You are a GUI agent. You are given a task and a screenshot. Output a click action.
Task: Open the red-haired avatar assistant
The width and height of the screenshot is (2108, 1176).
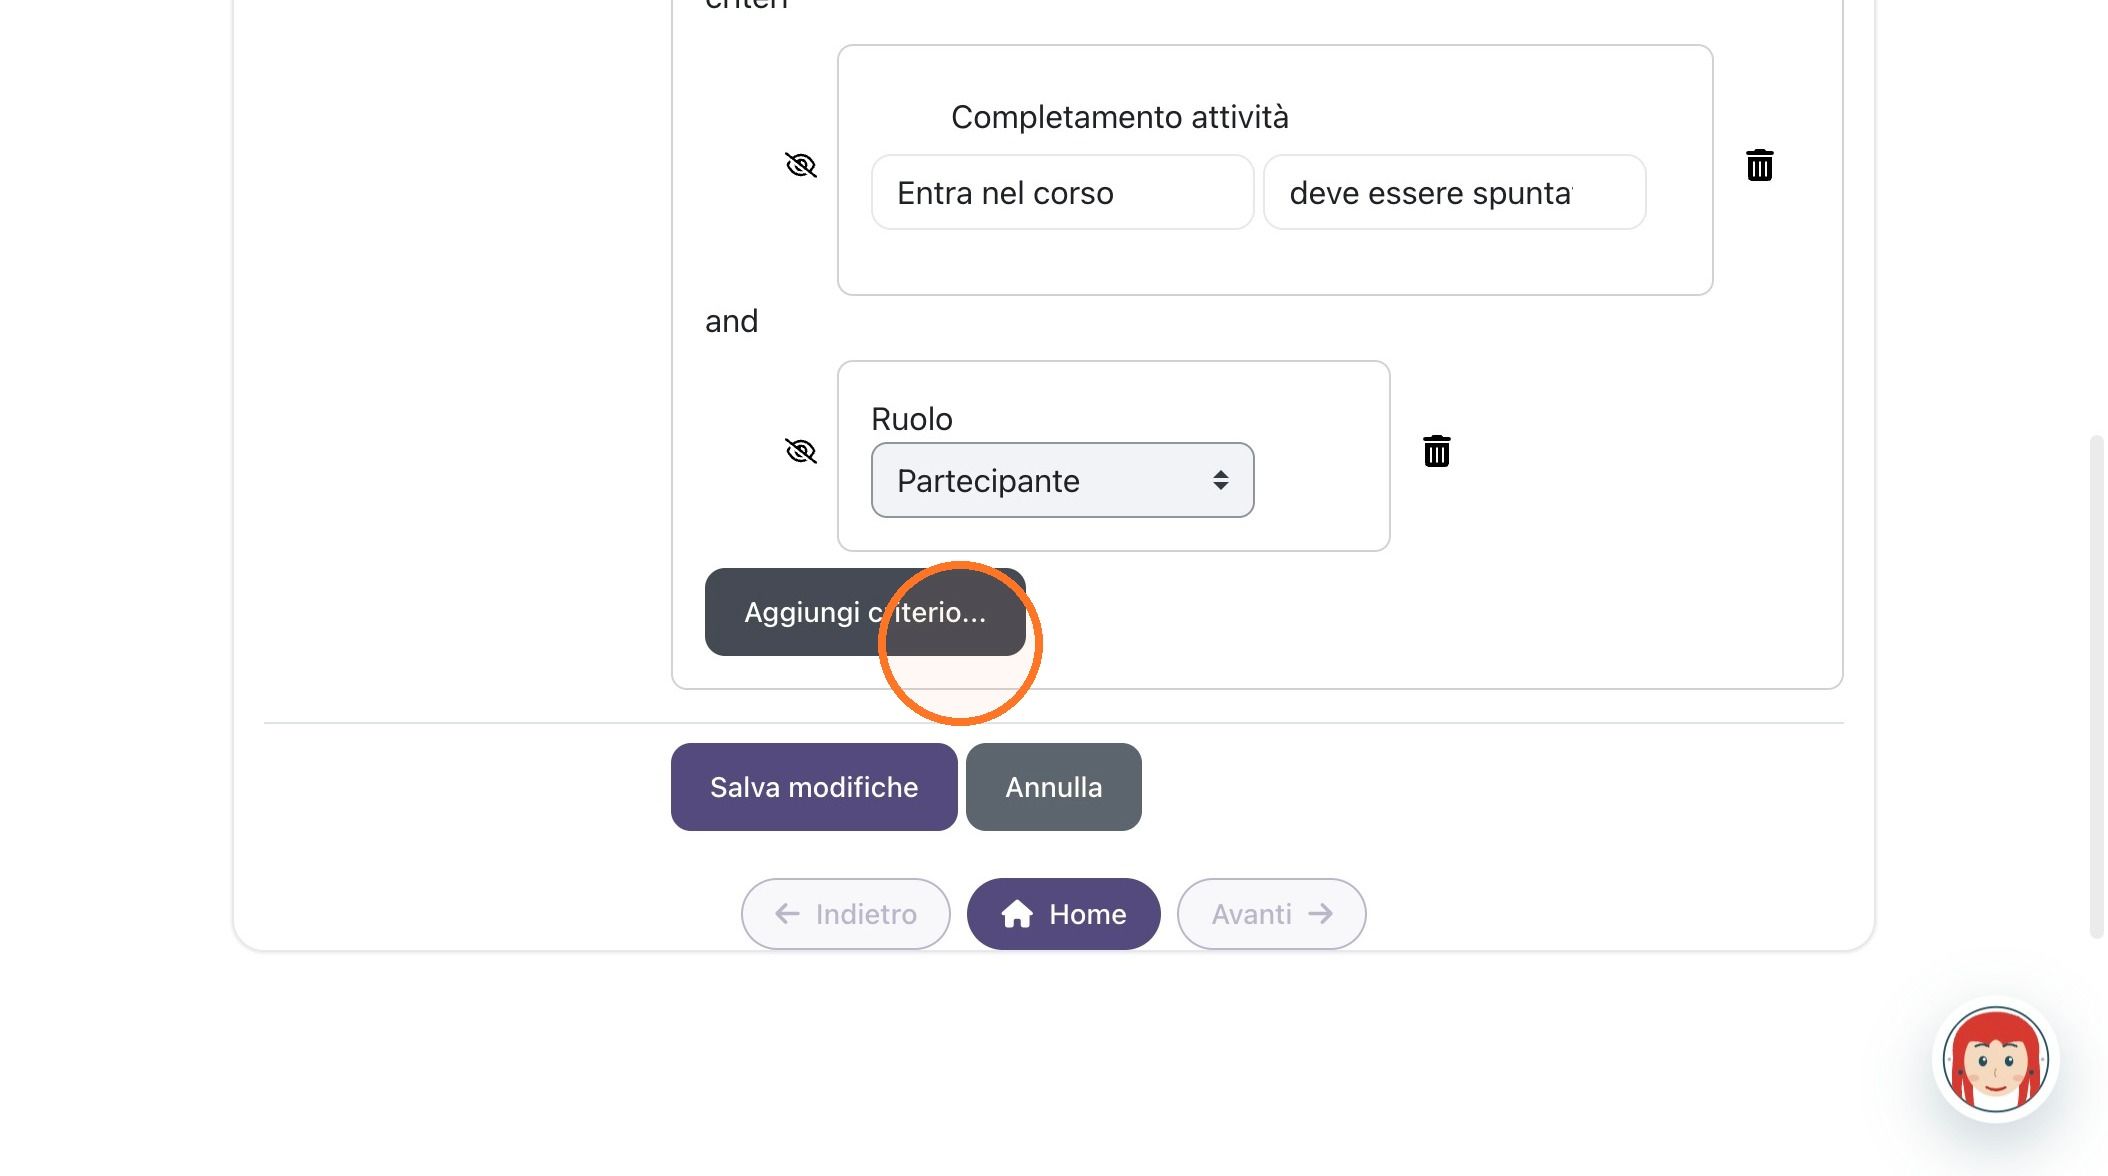point(1996,1060)
